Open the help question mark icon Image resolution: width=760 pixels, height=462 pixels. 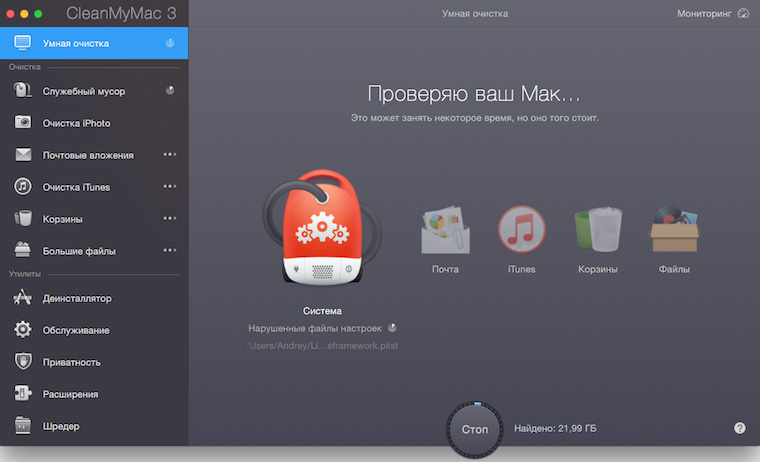click(x=740, y=428)
